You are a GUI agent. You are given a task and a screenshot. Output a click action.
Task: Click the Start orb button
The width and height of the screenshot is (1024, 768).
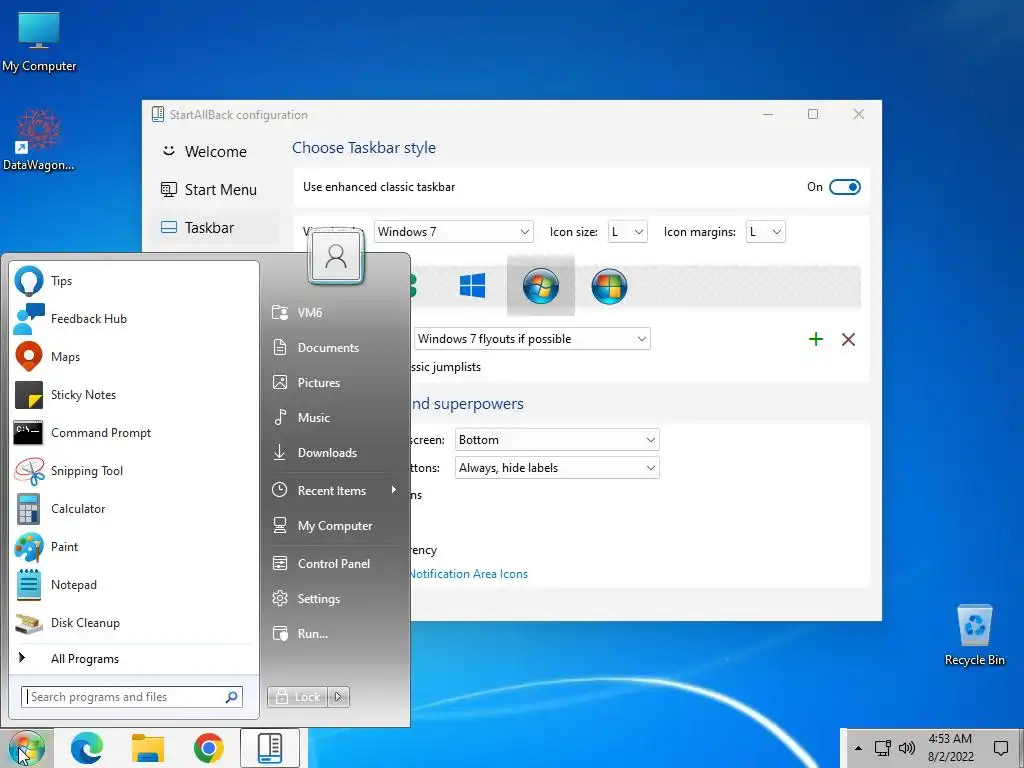coord(26,748)
